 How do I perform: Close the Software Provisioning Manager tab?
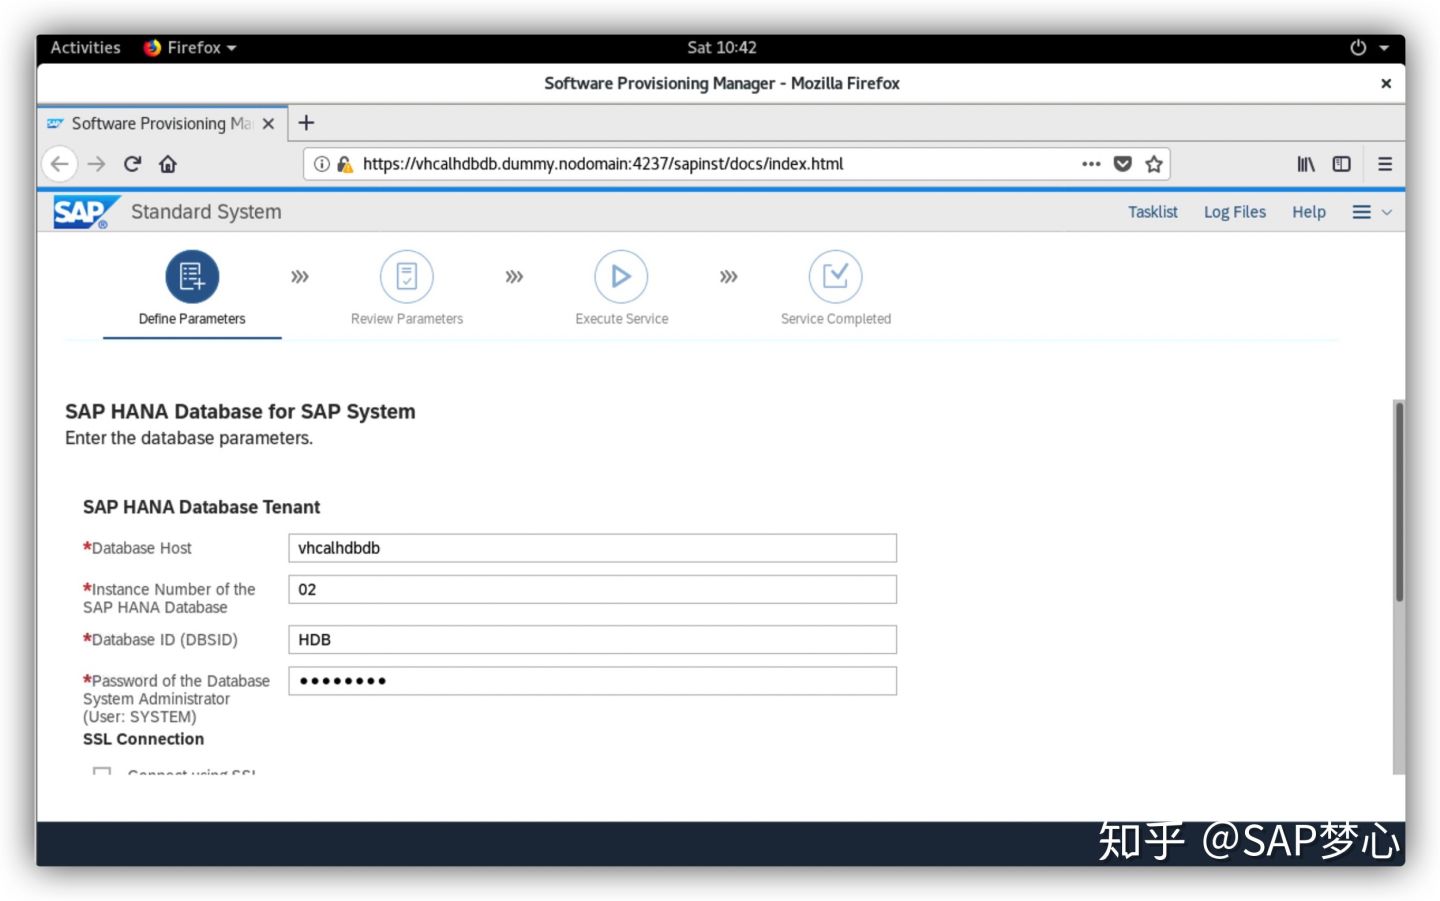pos(268,124)
